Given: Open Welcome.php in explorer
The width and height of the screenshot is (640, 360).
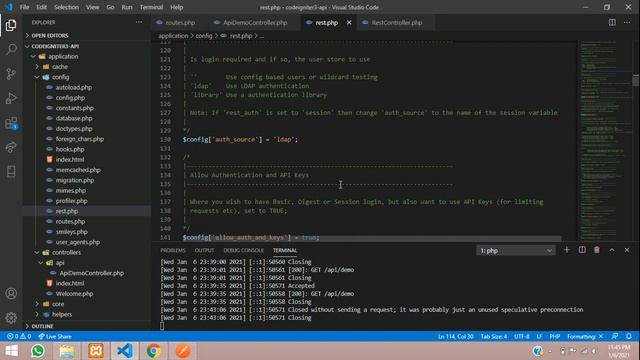Looking at the screenshot, I should pos(74,293).
